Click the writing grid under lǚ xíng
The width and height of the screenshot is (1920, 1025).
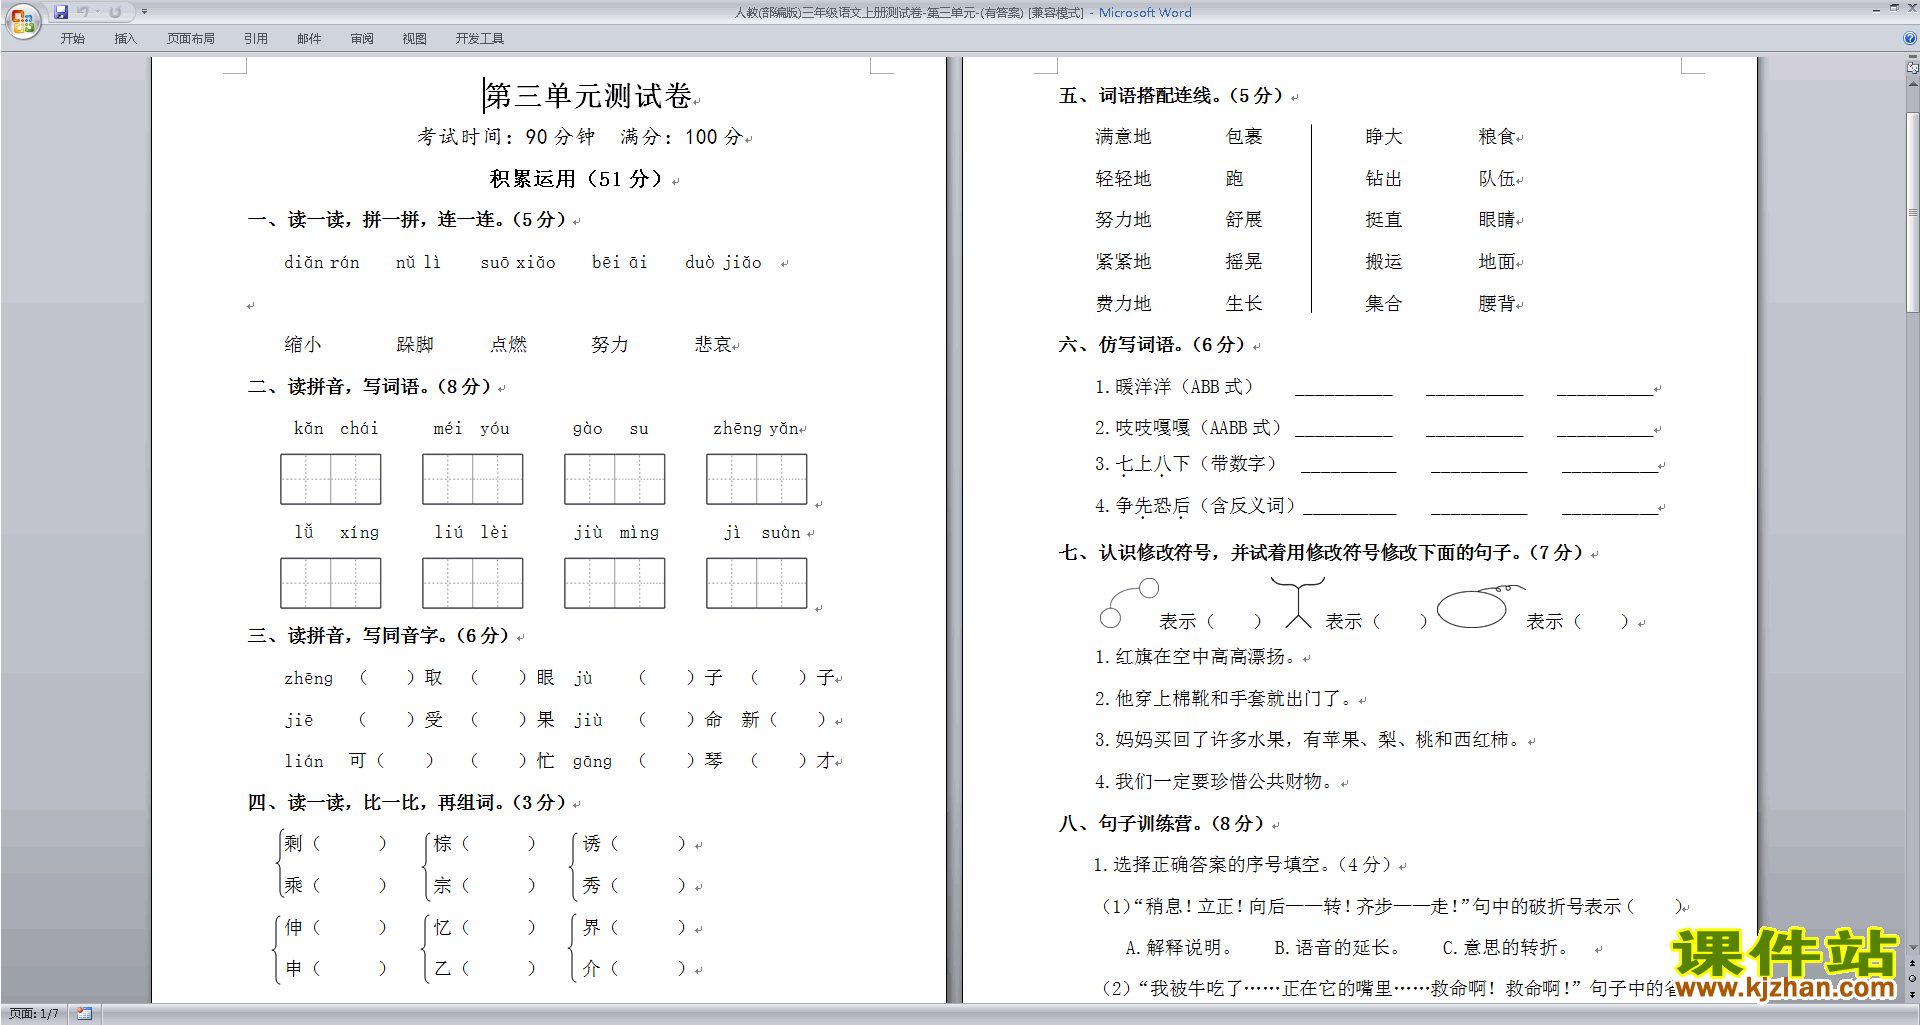click(331, 583)
